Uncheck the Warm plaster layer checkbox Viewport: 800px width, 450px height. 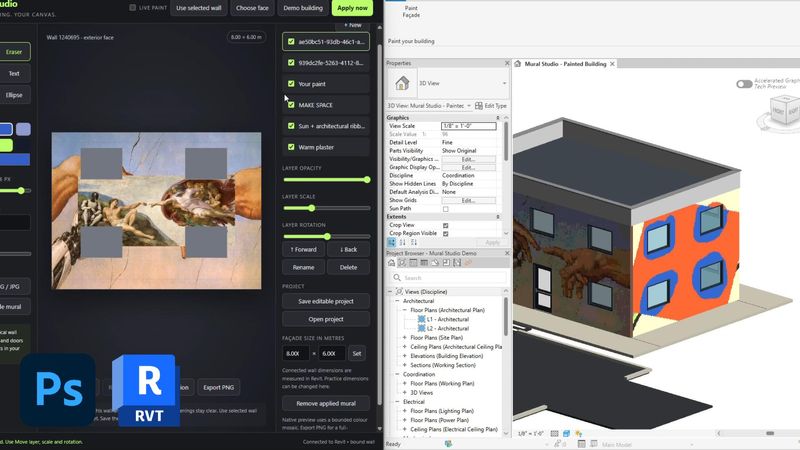(x=291, y=147)
